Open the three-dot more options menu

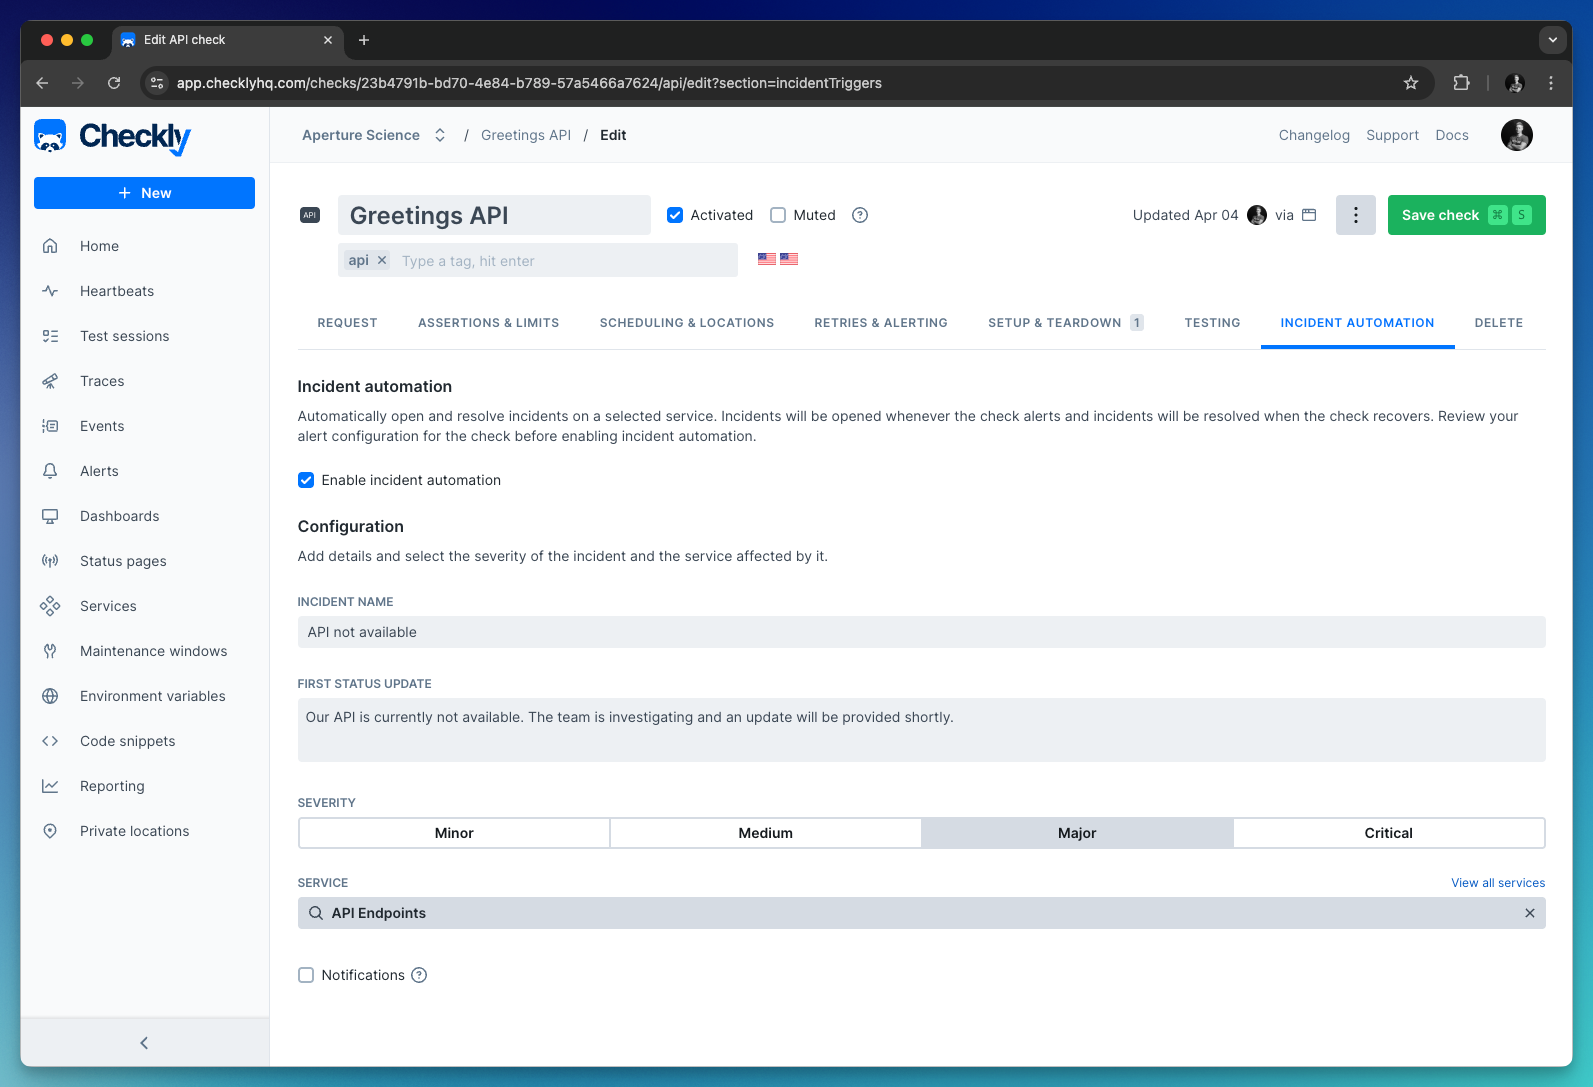coord(1355,215)
